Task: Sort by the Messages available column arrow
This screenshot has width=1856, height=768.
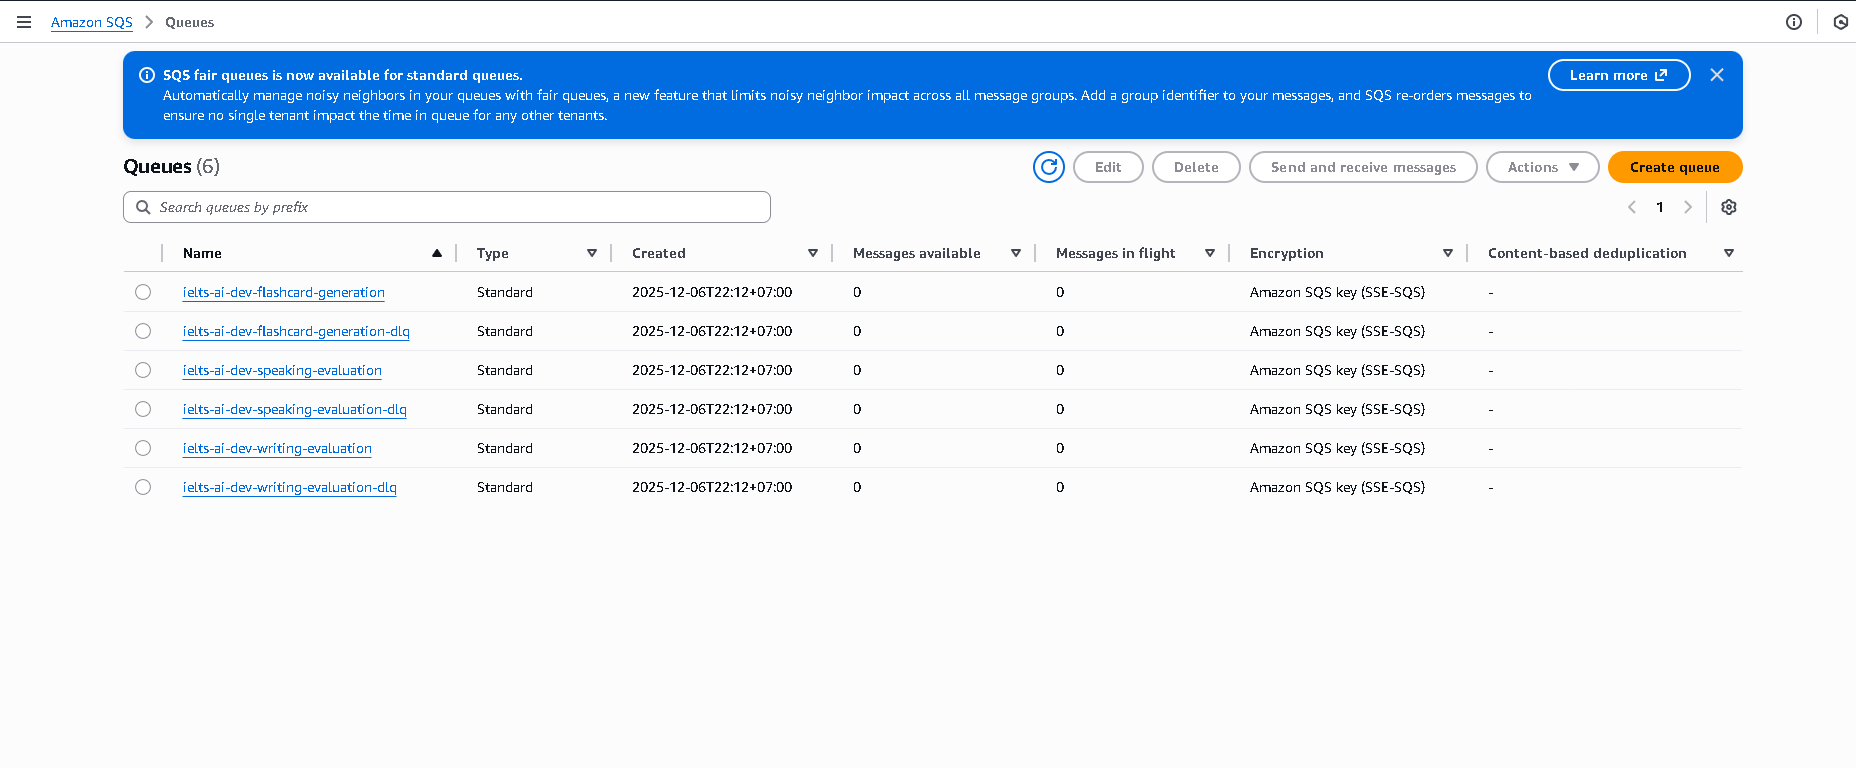Action: [x=1015, y=253]
